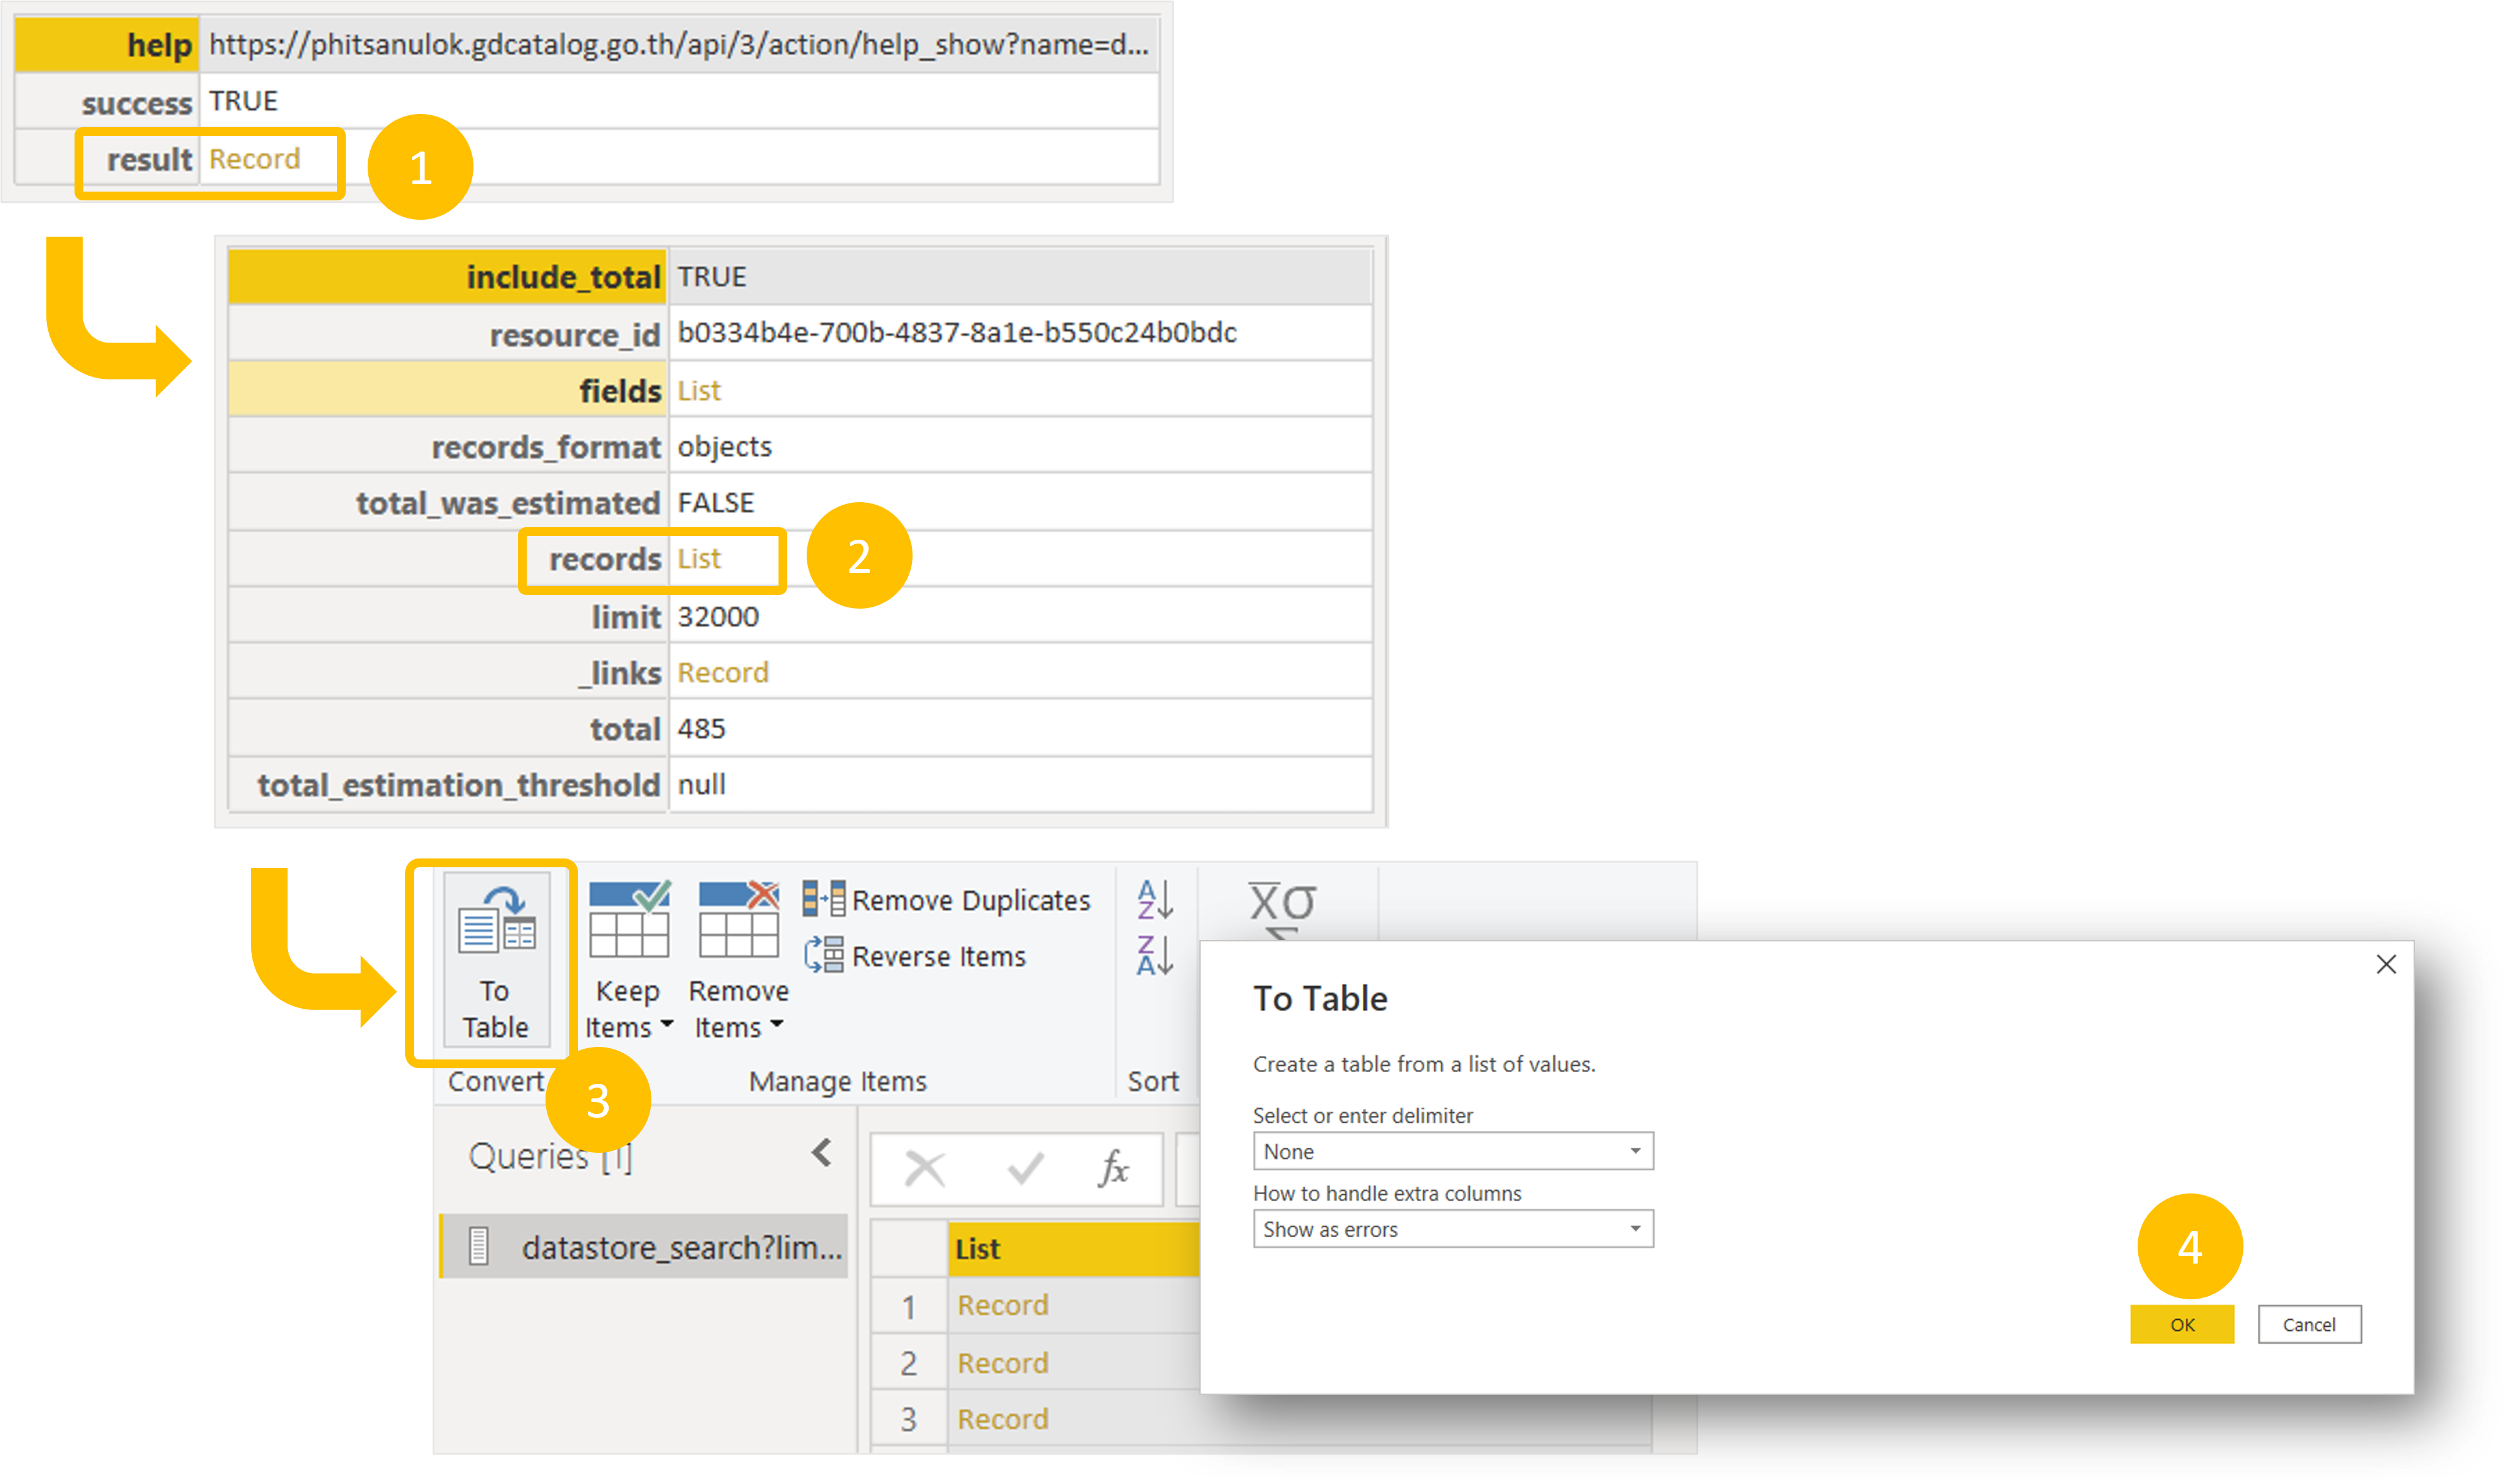Click the Remove Items table icon
The width and height of the screenshot is (2504, 1484).
(738, 918)
